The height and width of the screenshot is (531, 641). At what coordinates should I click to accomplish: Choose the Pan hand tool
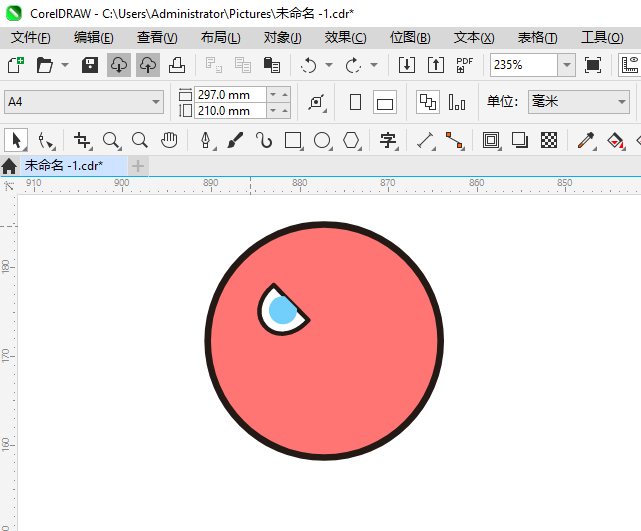(170, 140)
